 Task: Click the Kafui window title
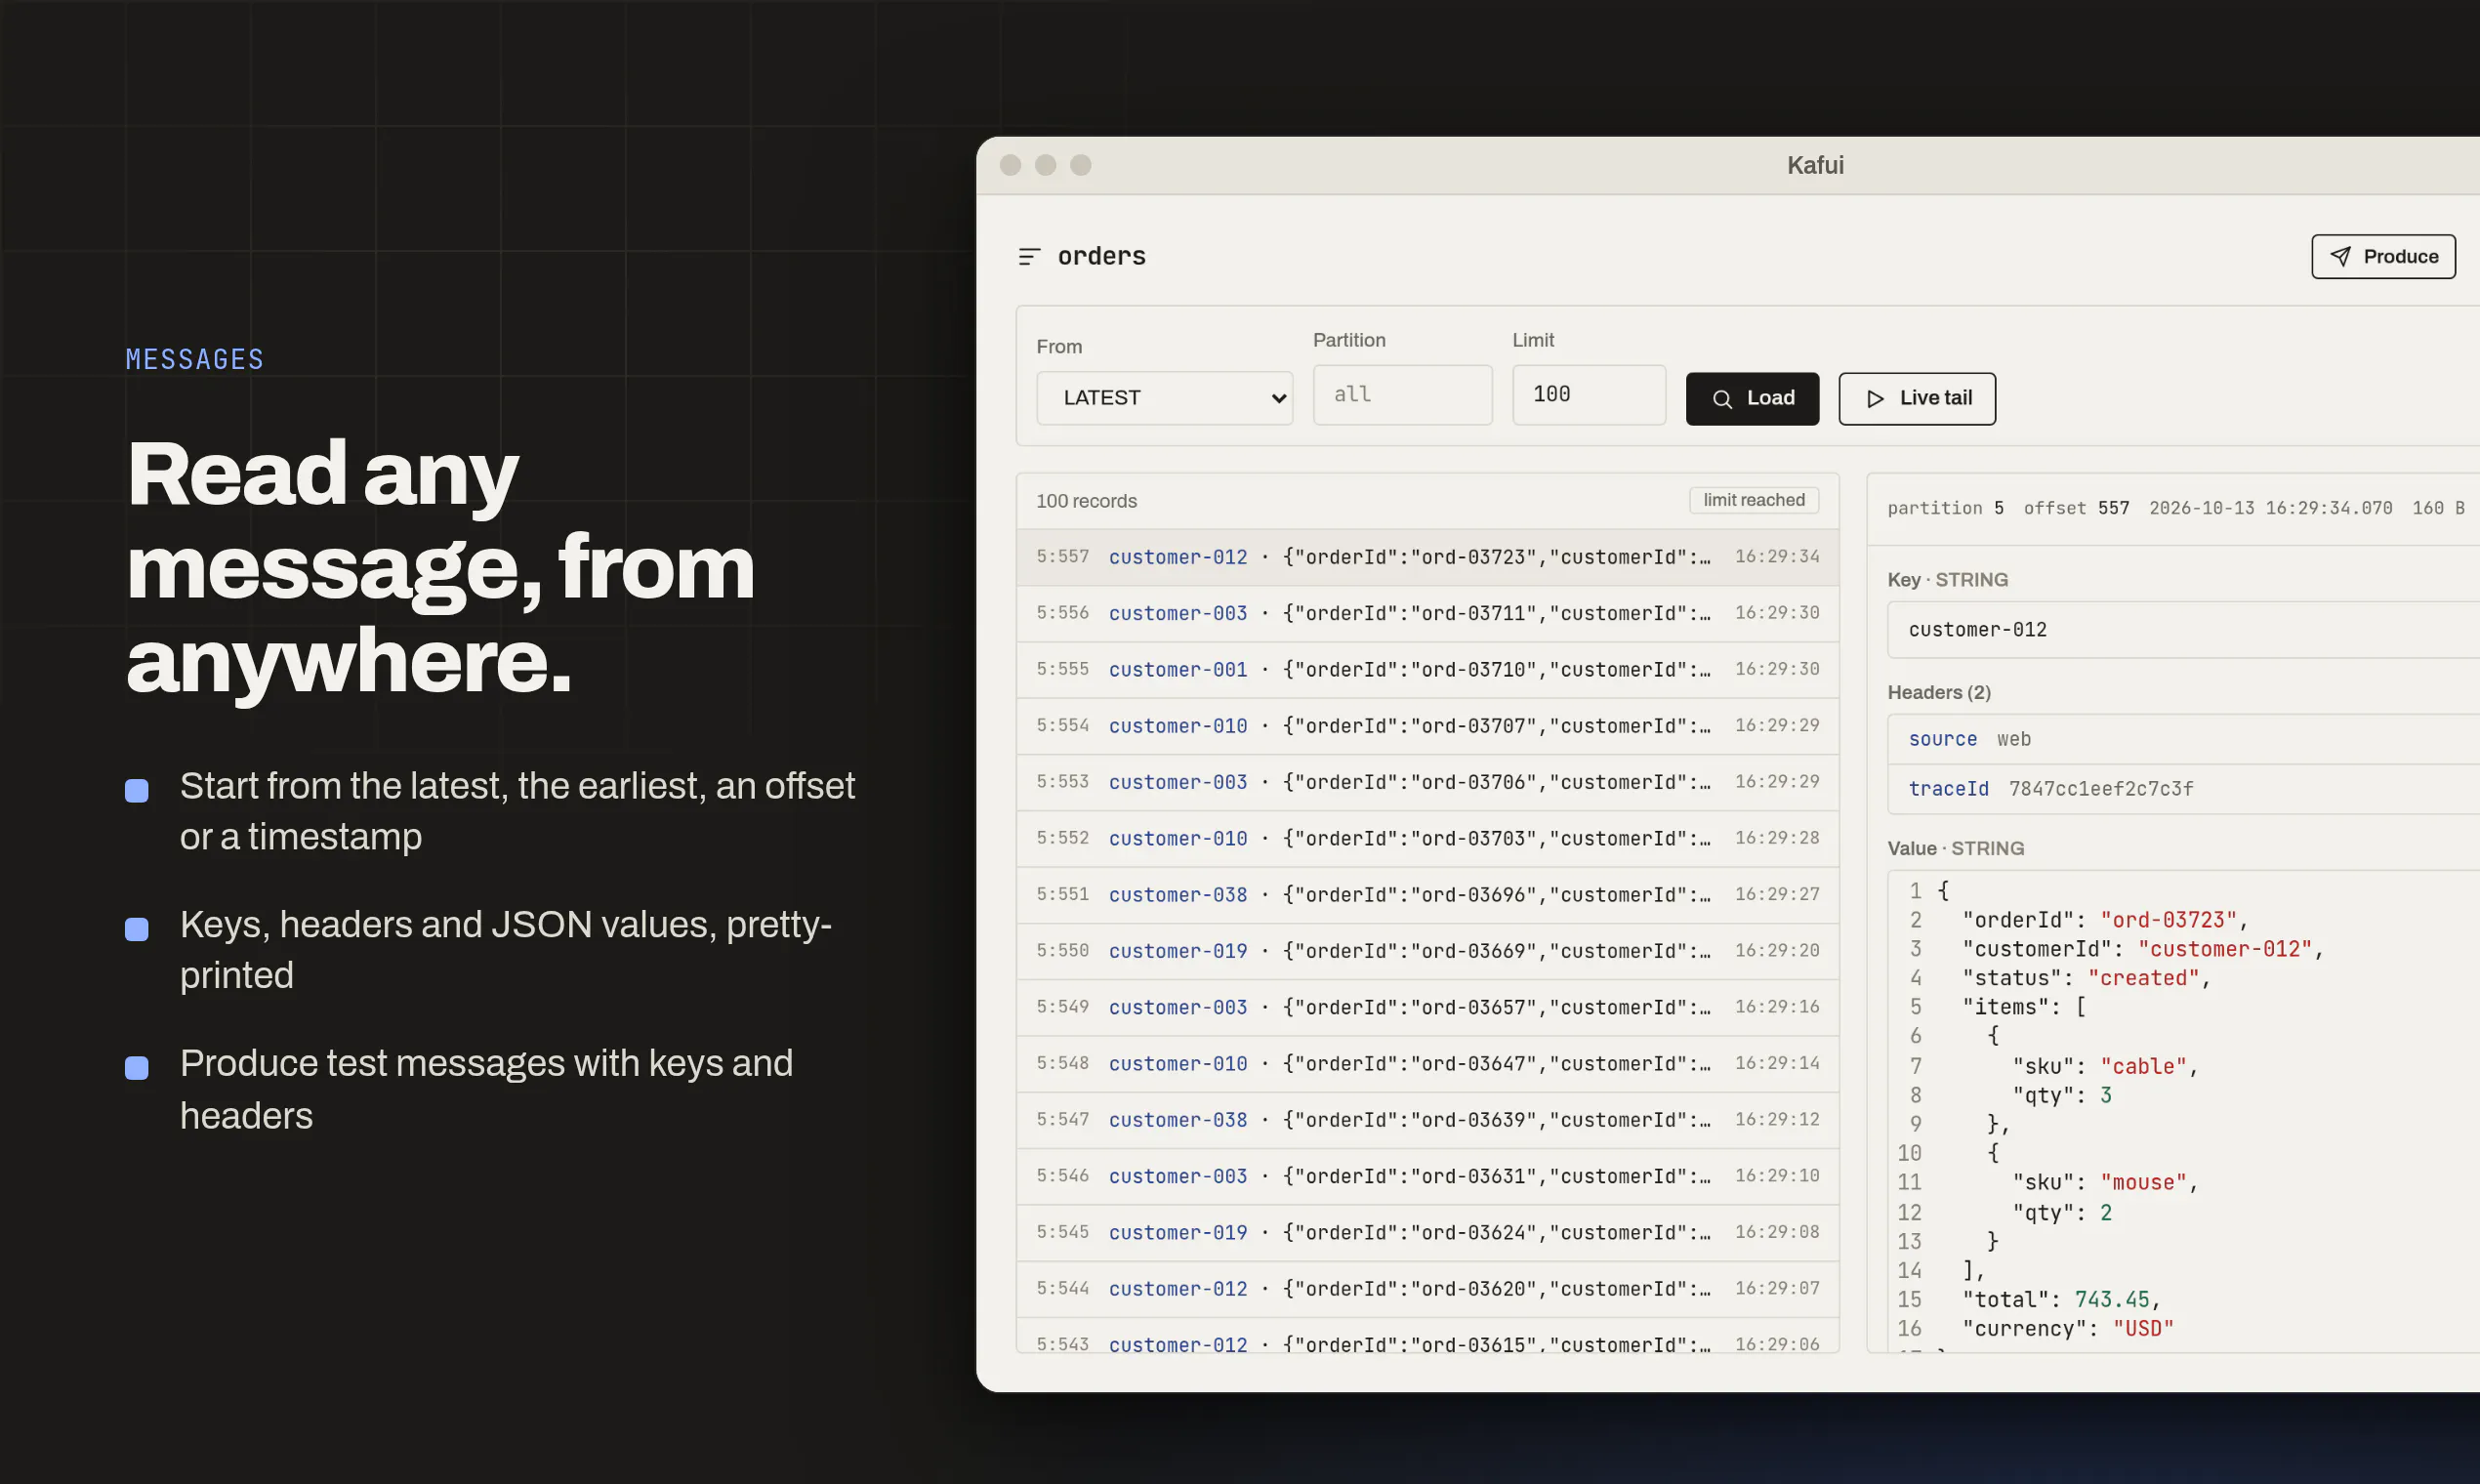pos(1815,166)
